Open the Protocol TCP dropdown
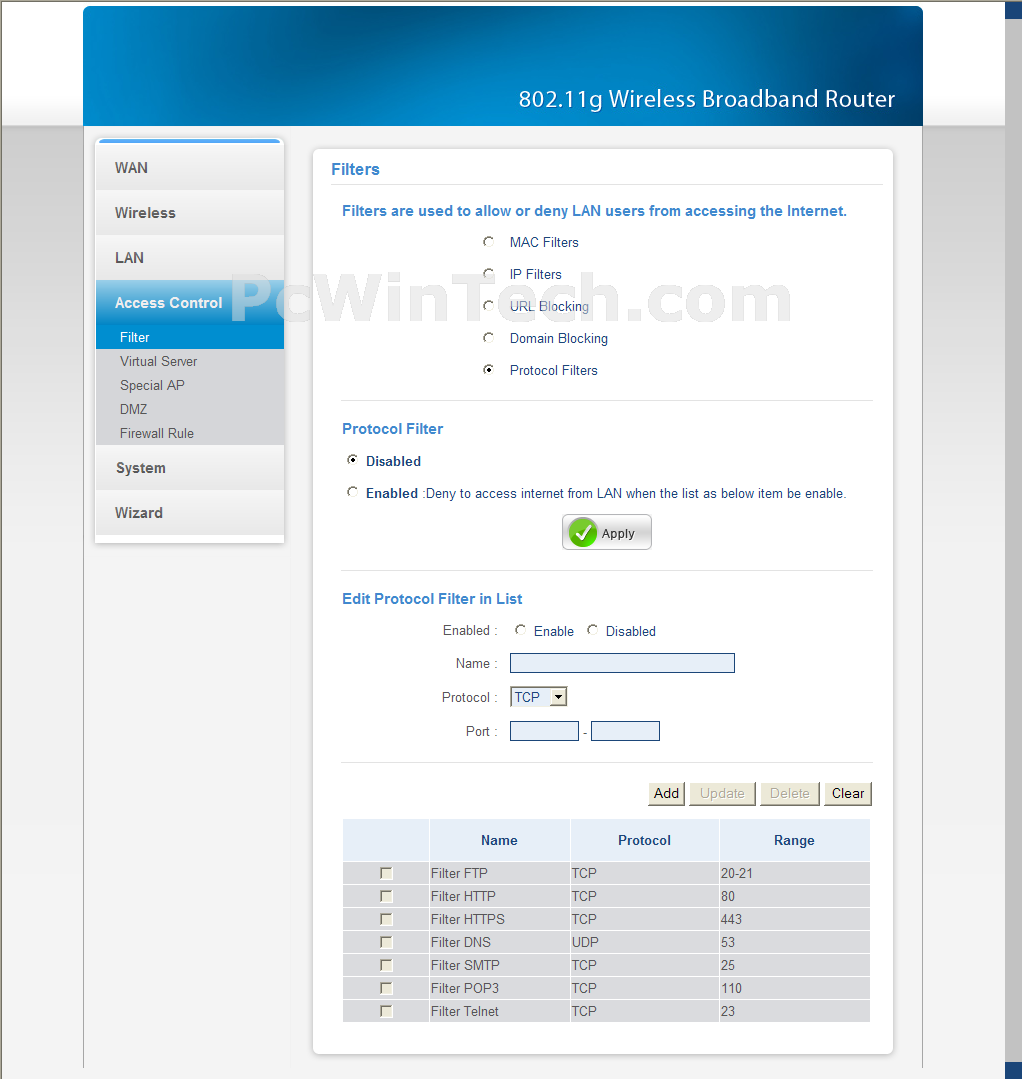Image resolution: width=1022 pixels, height=1079 pixels. (x=538, y=697)
